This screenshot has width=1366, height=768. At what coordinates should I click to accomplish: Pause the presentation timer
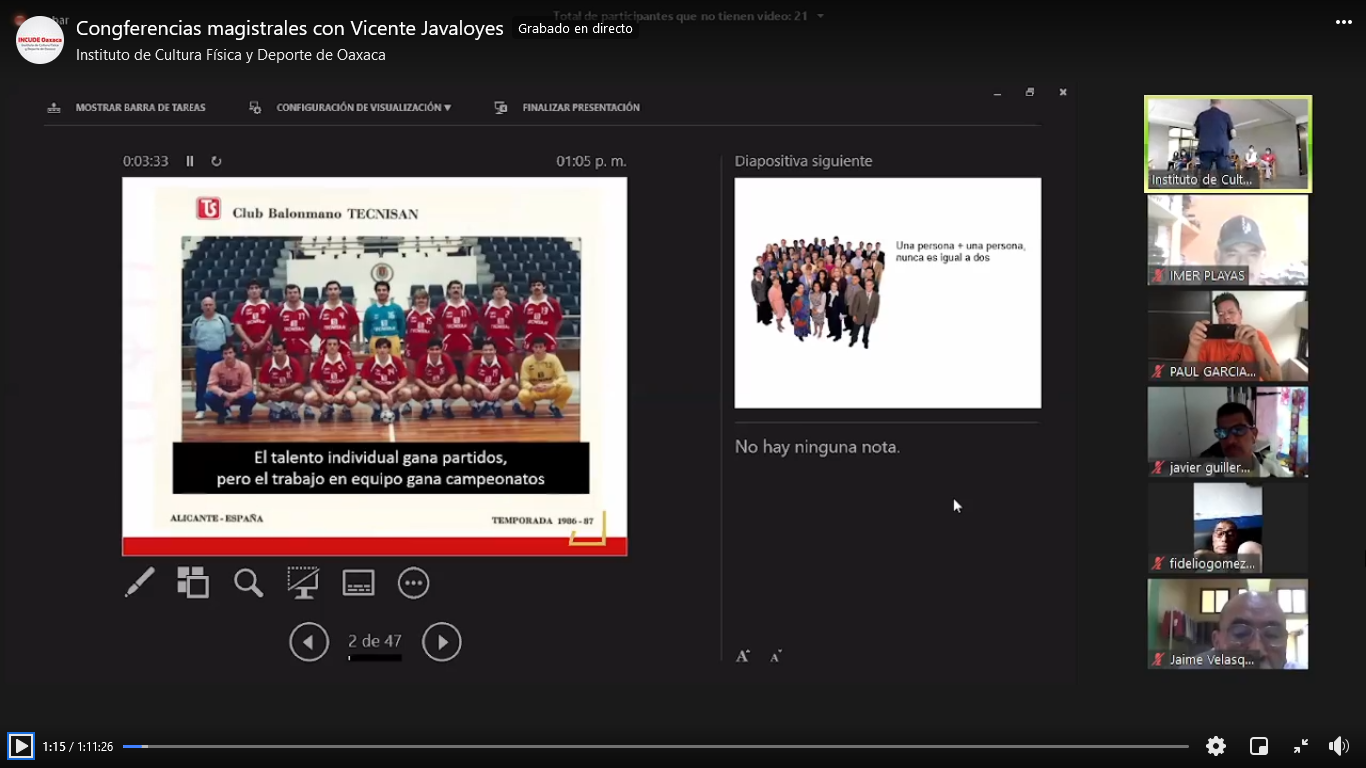[x=190, y=161]
